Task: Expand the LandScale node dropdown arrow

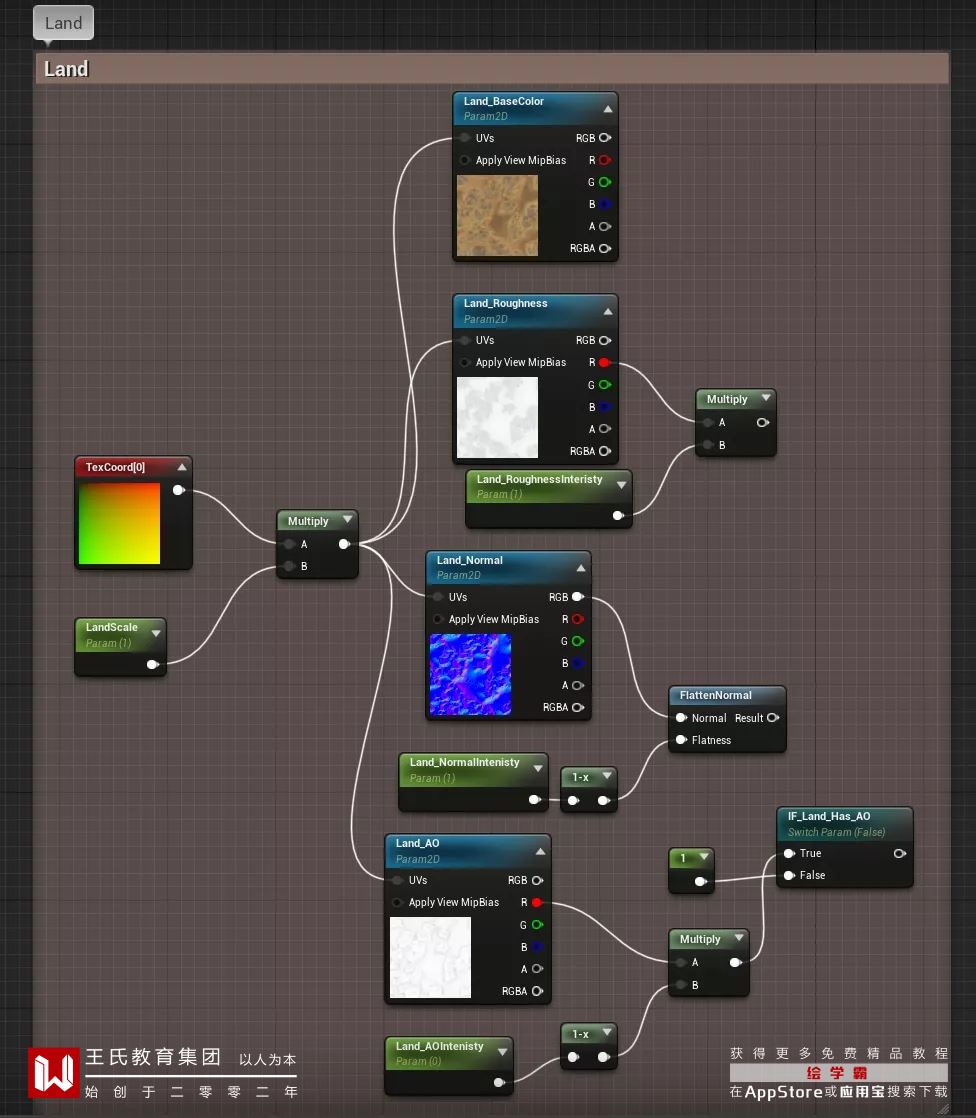Action: point(155,633)
